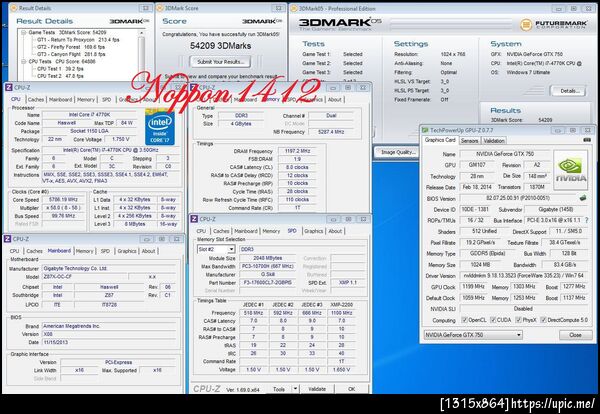Click the Close button in GPU-Z
This screenshot has width=600, height=414.
click(575, 335)
